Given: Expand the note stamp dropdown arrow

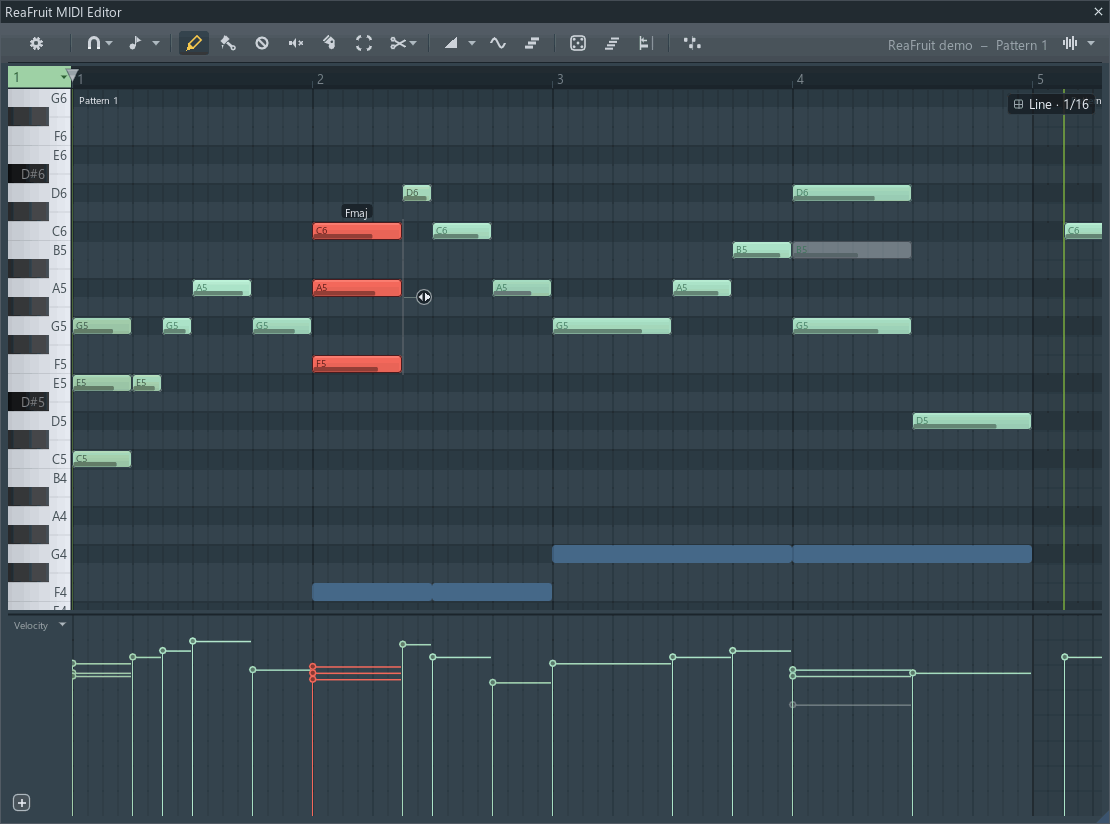Looking at the screenshot, I should [x=156, y=44].
